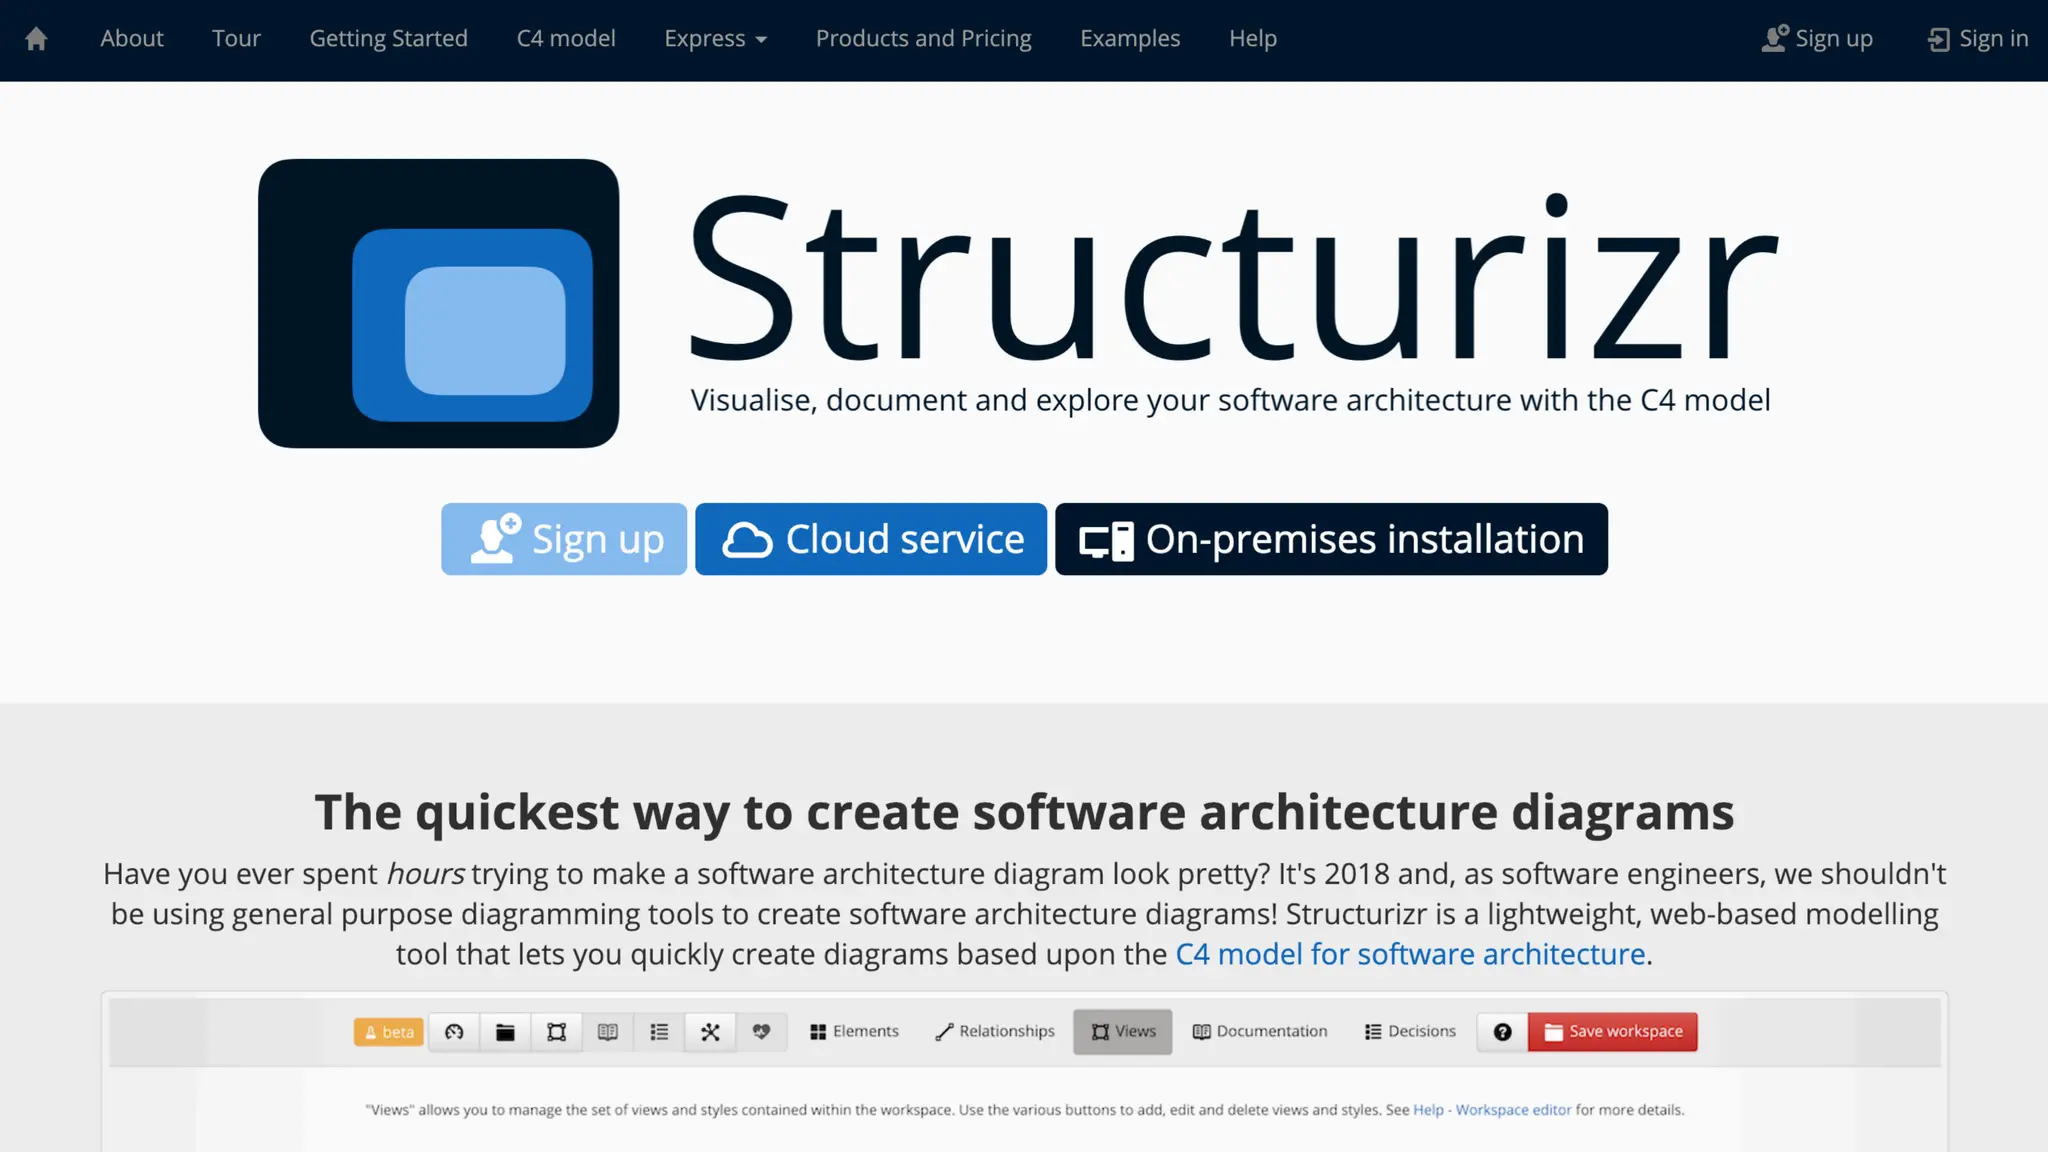The width and height of the screenshot is (2048, 1152).
Task: Click the Cloud service button
Action: click(871, 539)
